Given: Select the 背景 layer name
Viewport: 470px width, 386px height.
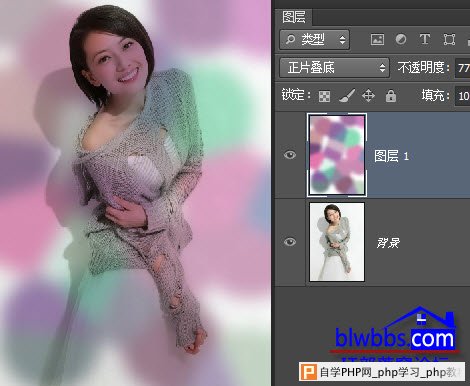Looking at the screenshot, I should point(388,243).
